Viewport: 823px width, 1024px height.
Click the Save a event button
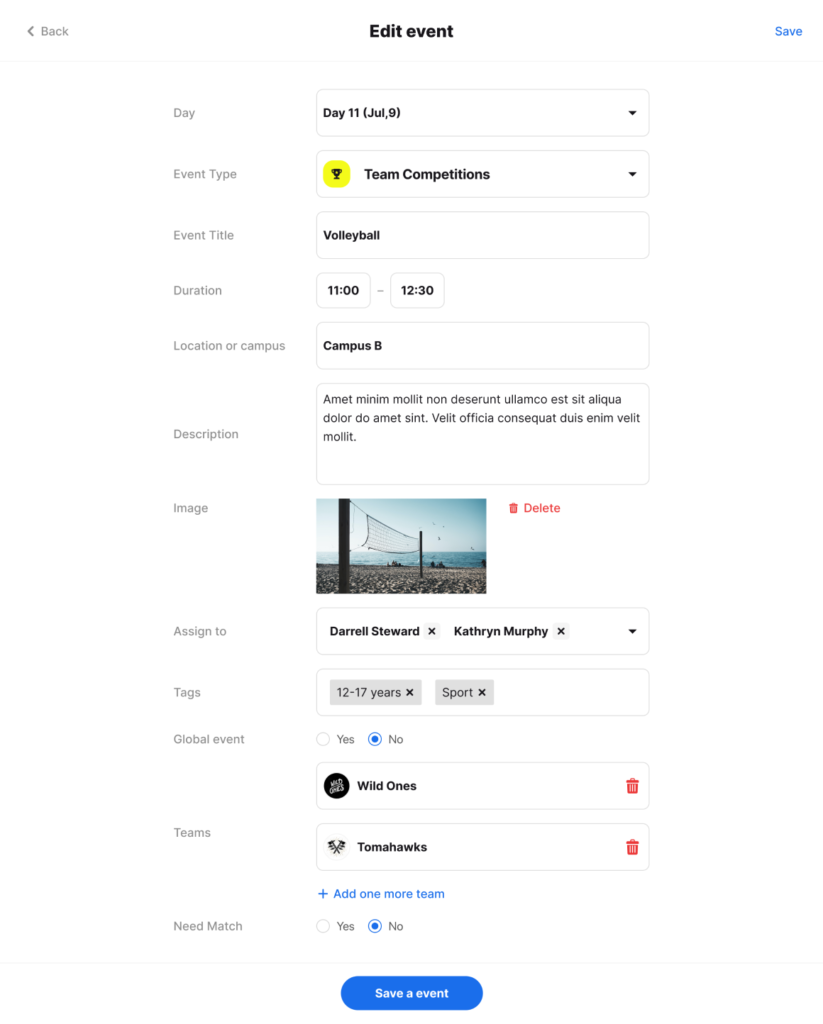412,993
